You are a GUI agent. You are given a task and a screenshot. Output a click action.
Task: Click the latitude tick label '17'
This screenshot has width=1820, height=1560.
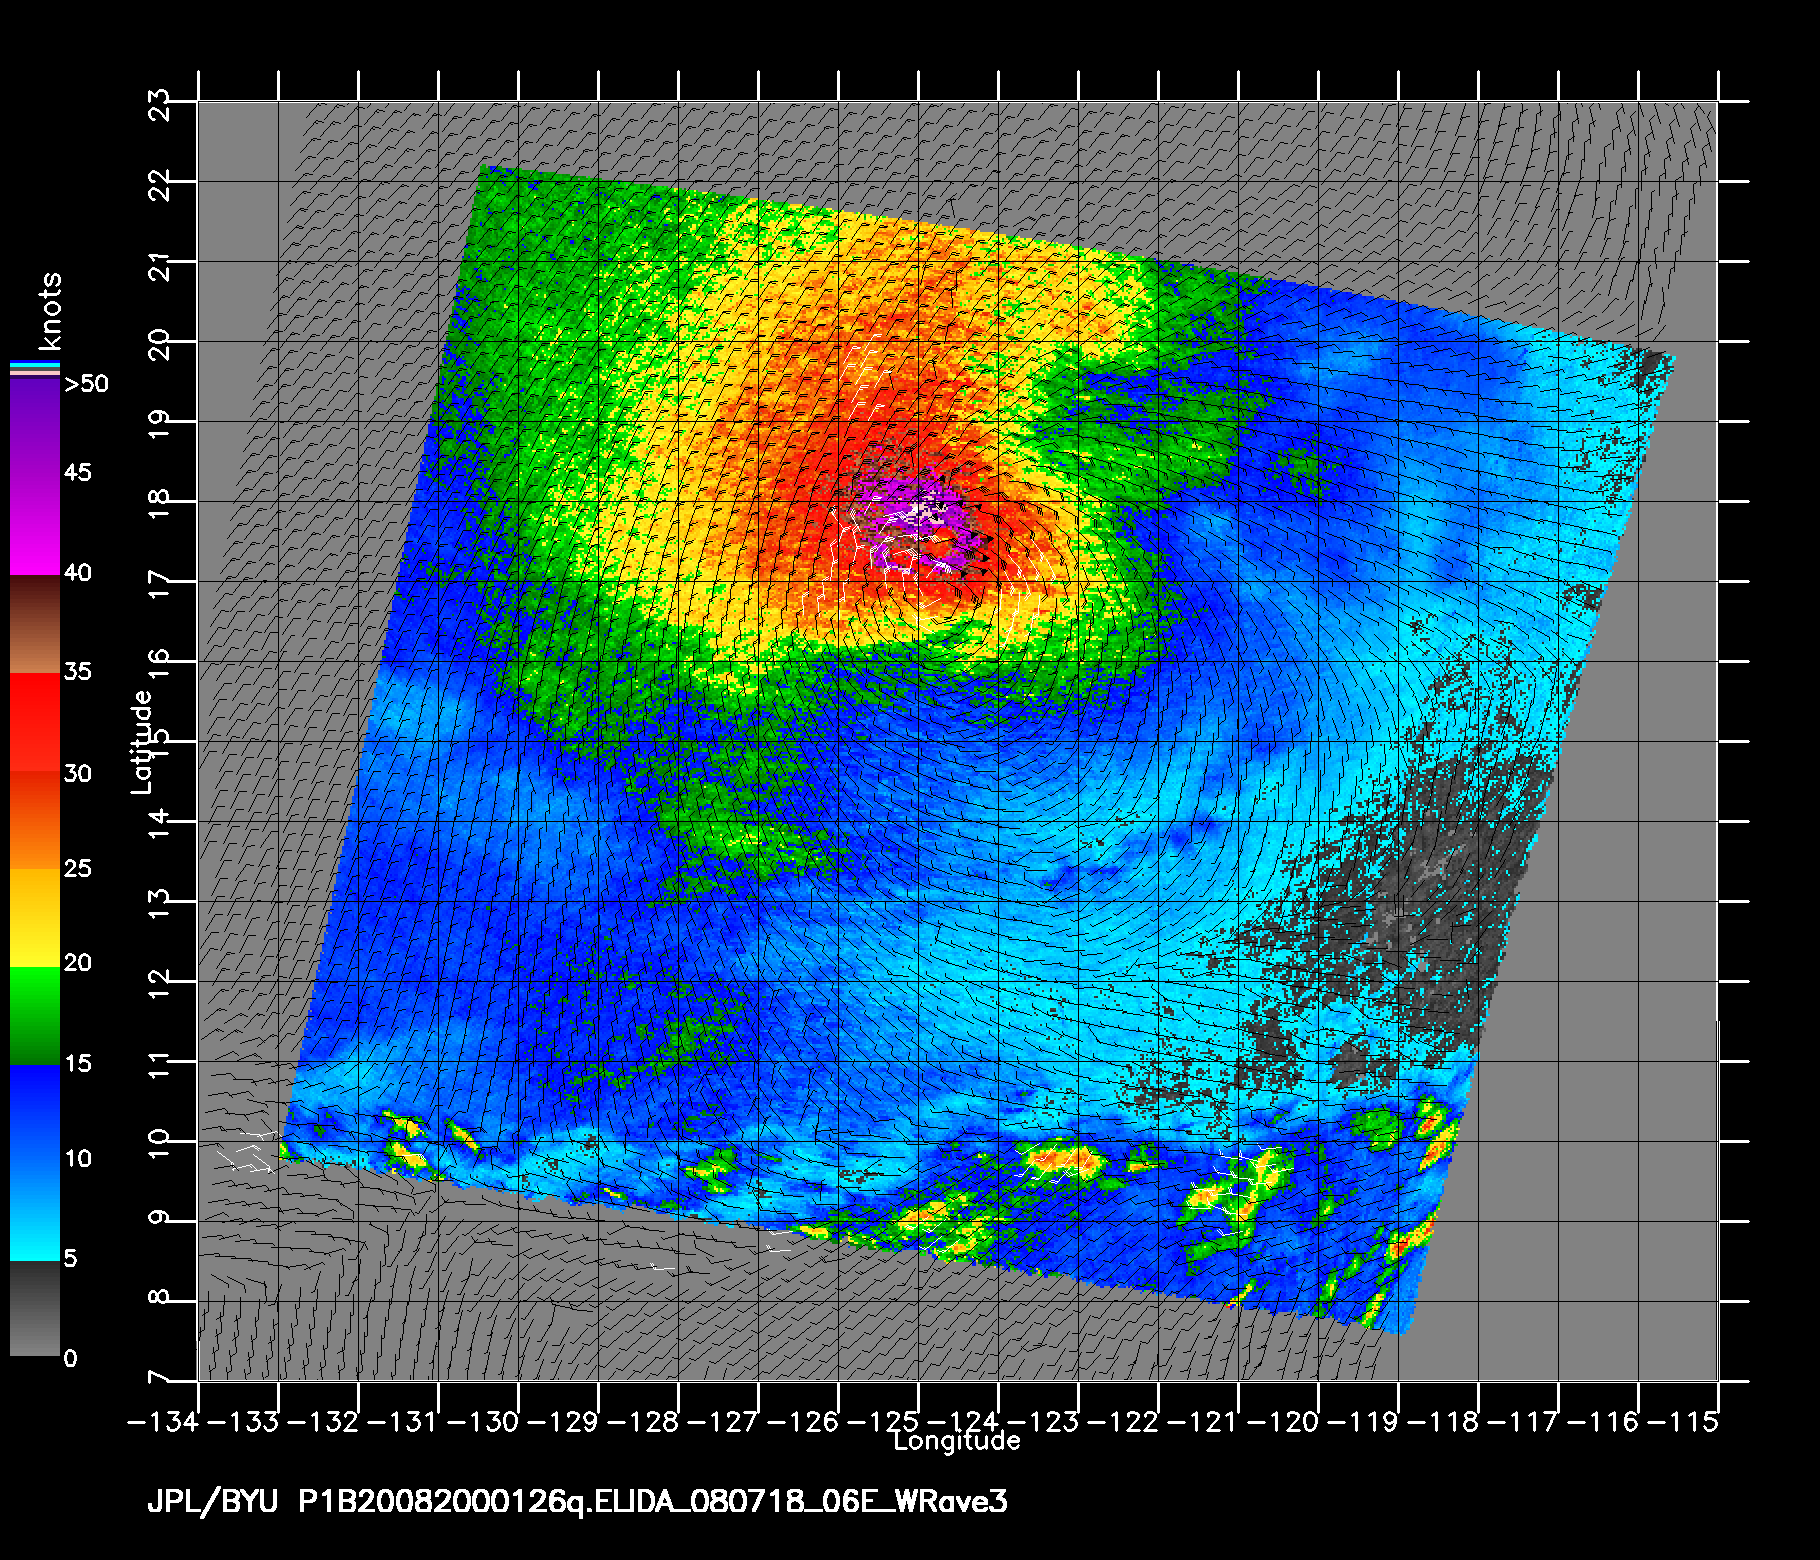click(160, 585)
